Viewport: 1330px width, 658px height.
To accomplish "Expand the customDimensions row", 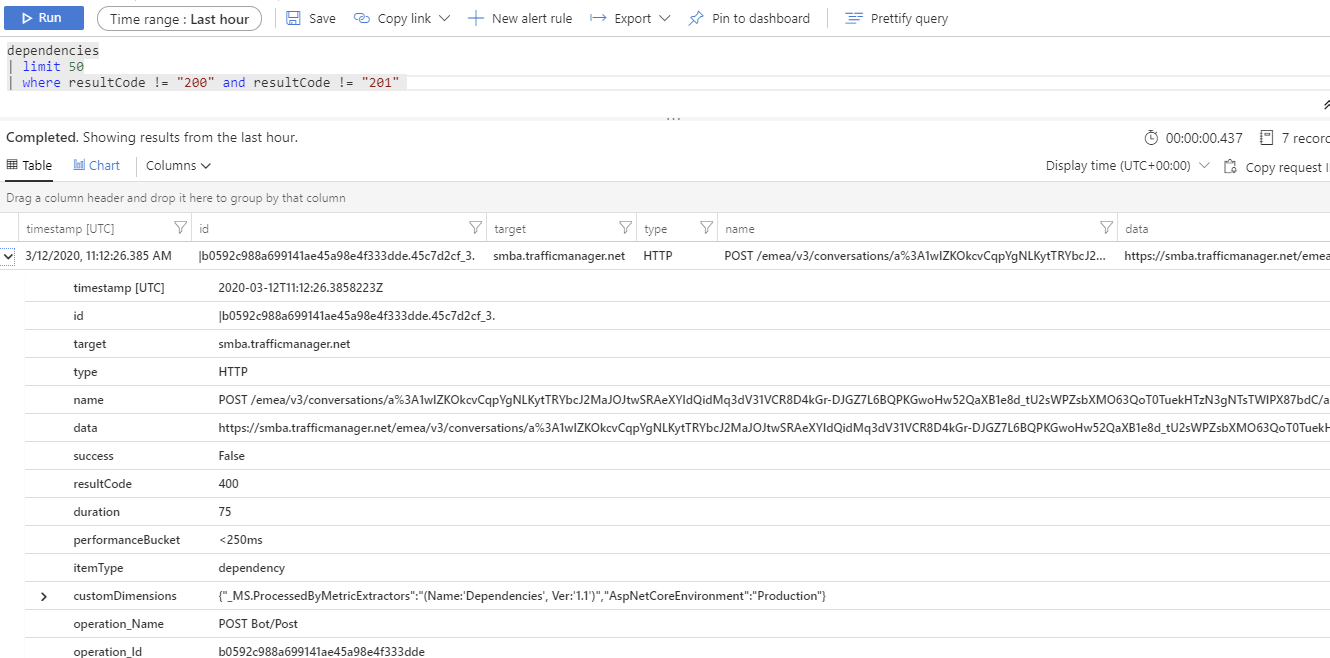I will [x=42, y=595].
